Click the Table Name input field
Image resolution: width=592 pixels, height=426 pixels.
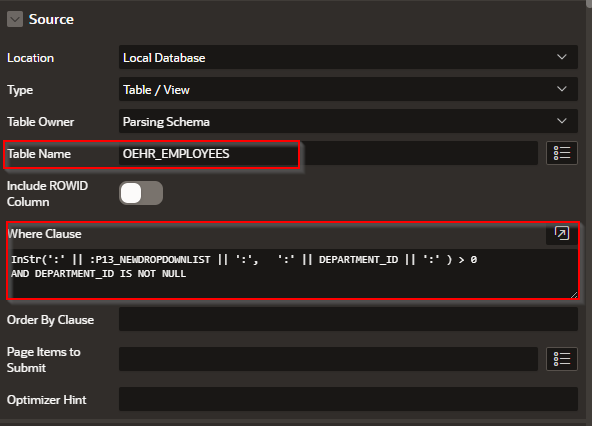(x=328, y=153)
